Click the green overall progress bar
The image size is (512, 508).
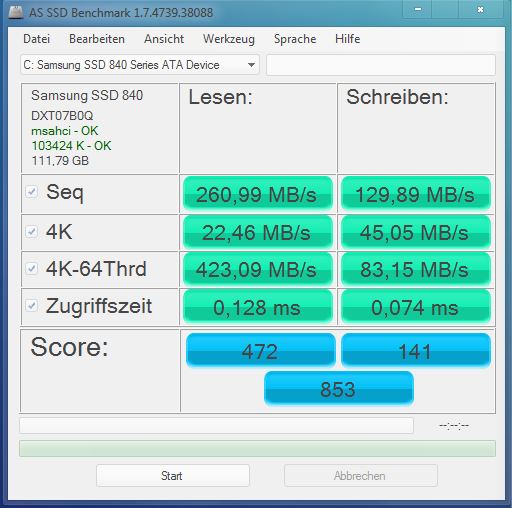coord(257,448)
